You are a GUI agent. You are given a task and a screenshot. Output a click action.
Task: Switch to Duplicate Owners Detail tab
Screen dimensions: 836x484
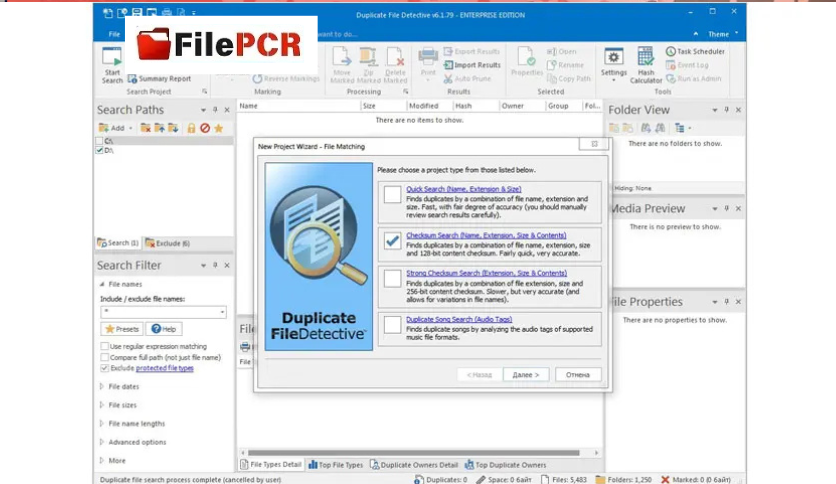pyautogui.click(x=414, y=465)
